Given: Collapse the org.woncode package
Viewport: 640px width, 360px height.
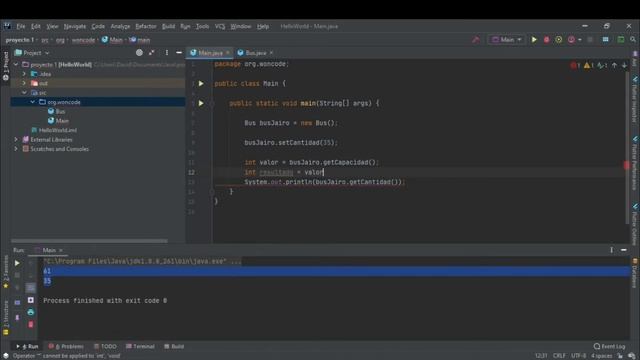Looking at the screenshot, I should click(33, 102).
